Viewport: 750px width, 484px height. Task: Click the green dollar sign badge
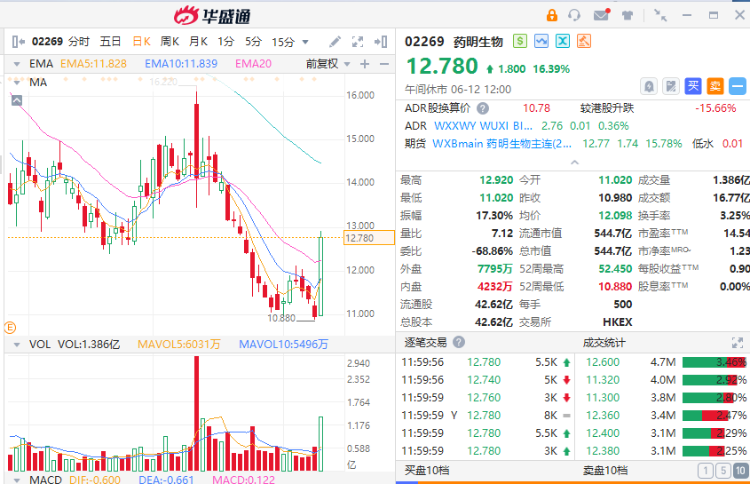[x=519, y=41]
